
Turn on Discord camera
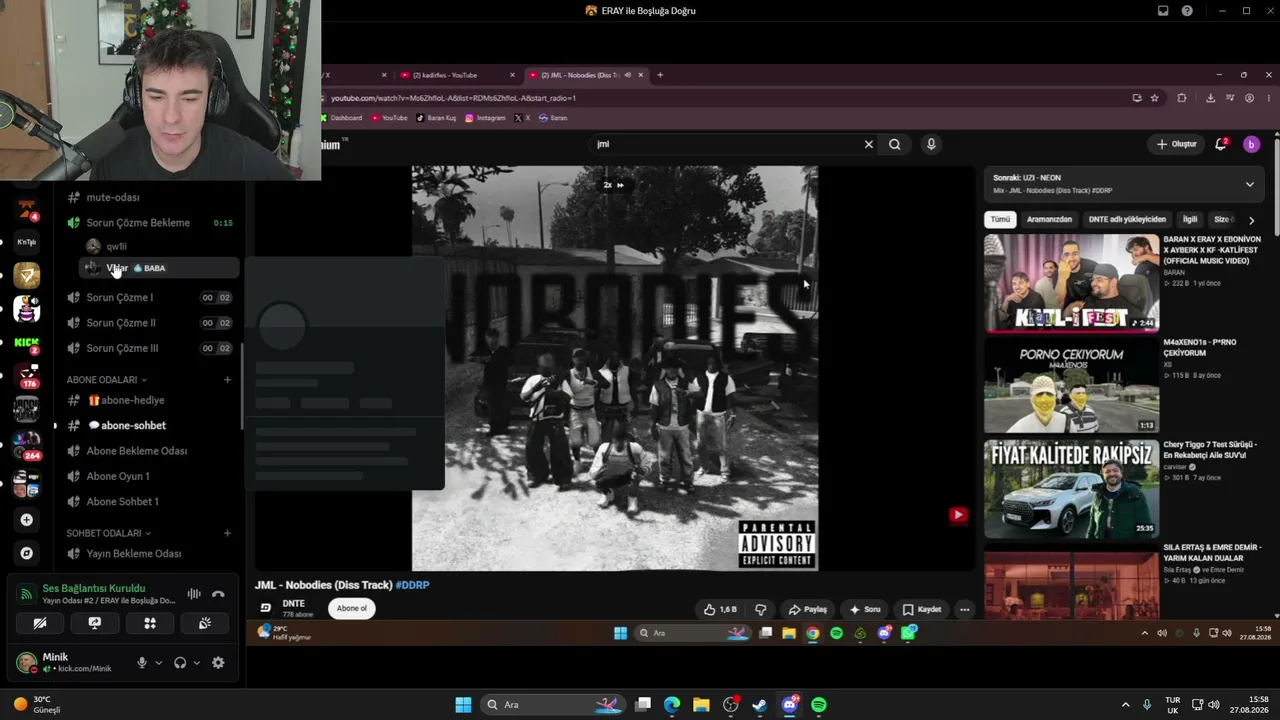coord(40,623)
